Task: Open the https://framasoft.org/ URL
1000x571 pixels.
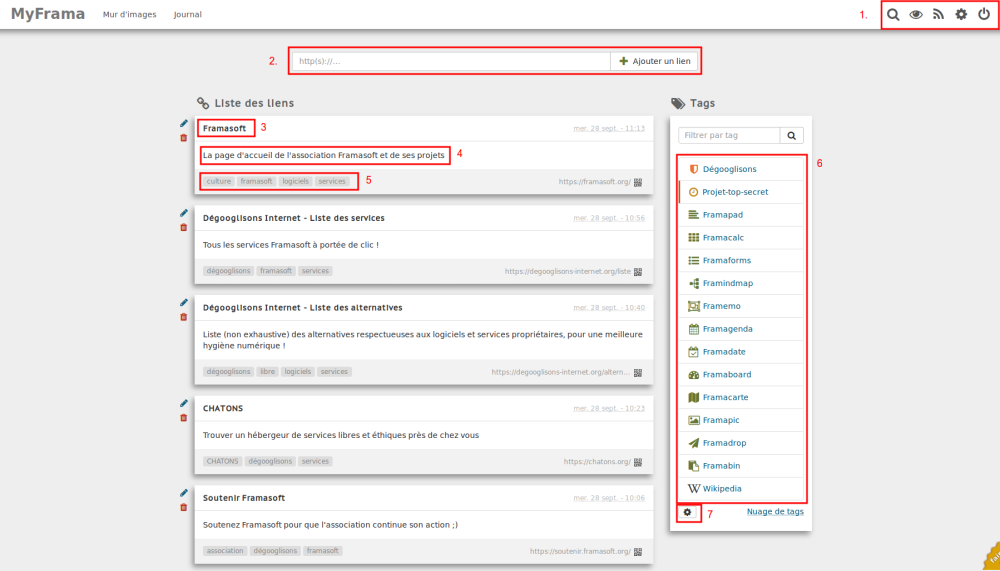Action: pos(594,182)
